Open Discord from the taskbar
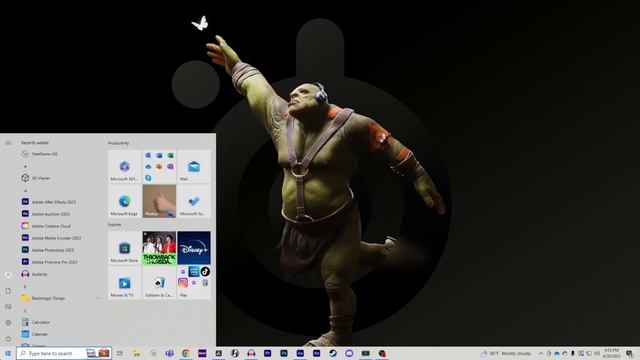This screenshot has height=360, width=640. pos(349,353)
